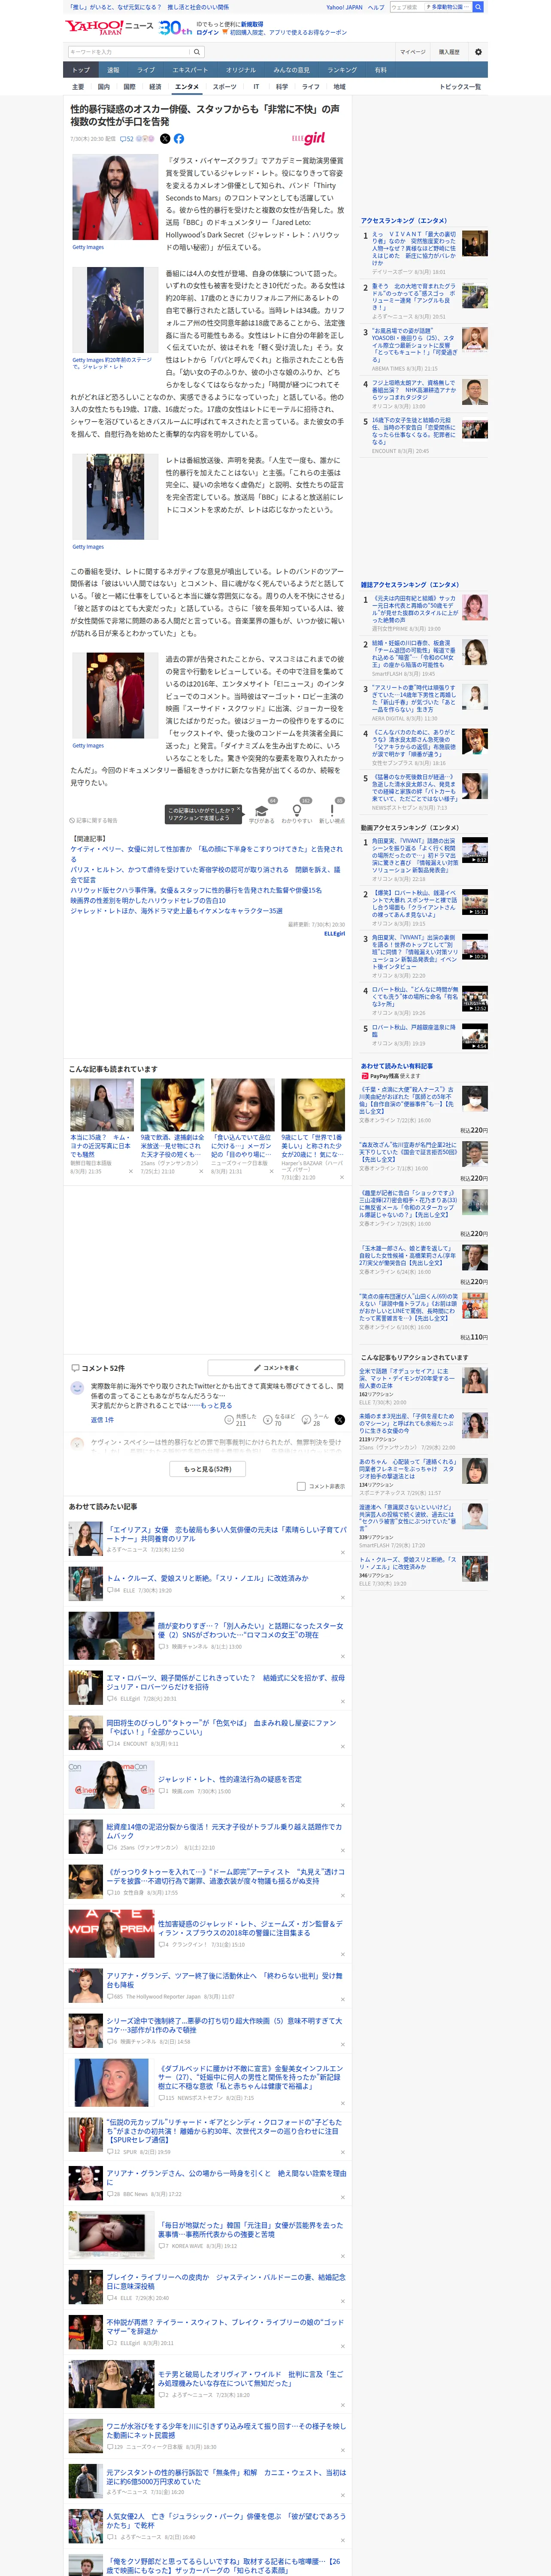Click the コメントを書く button
The height and width of the screenshot is (2576, 551).
click(x=276, y=1367)
